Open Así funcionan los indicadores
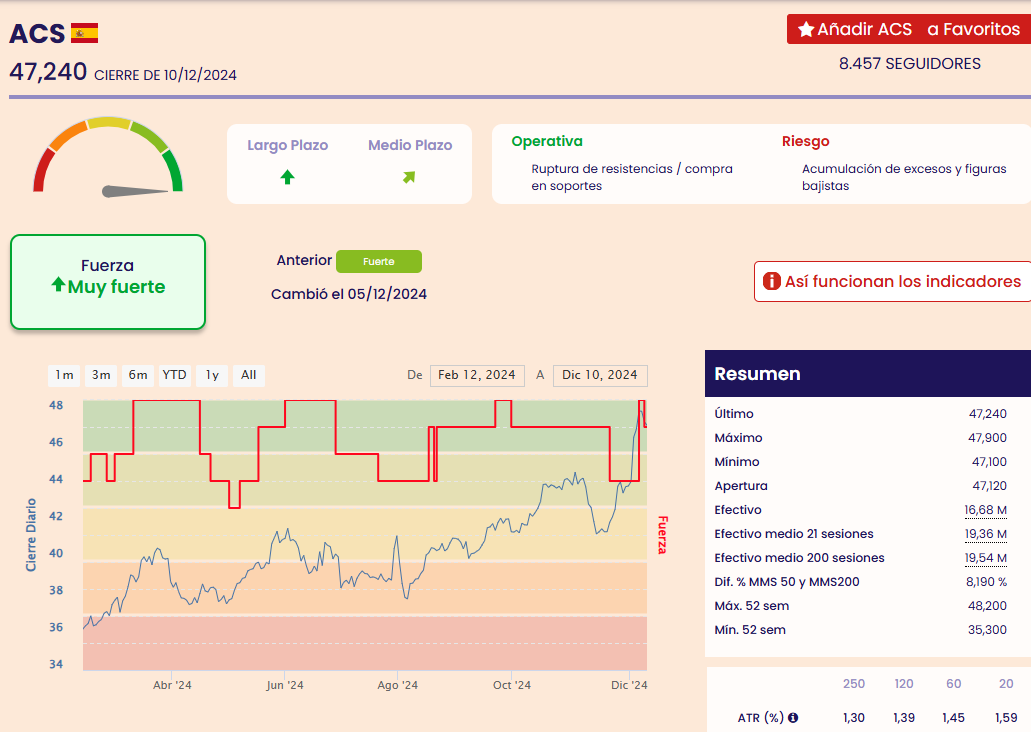 click(892, 282)
